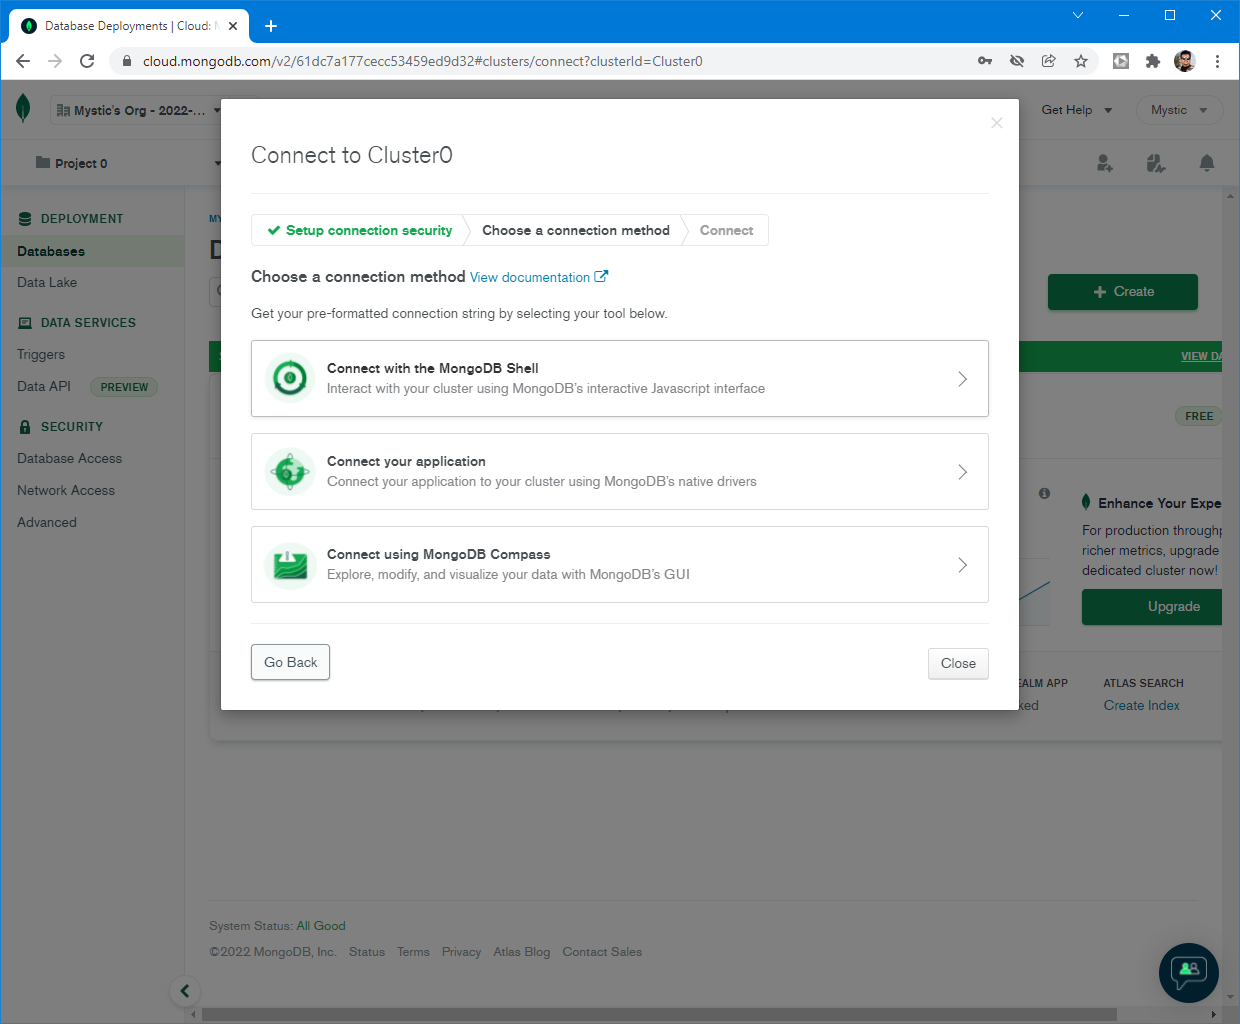Open the MongoDB Compass option chevron
Viewport: 1240px width, 1024px height.
(962, 565)
